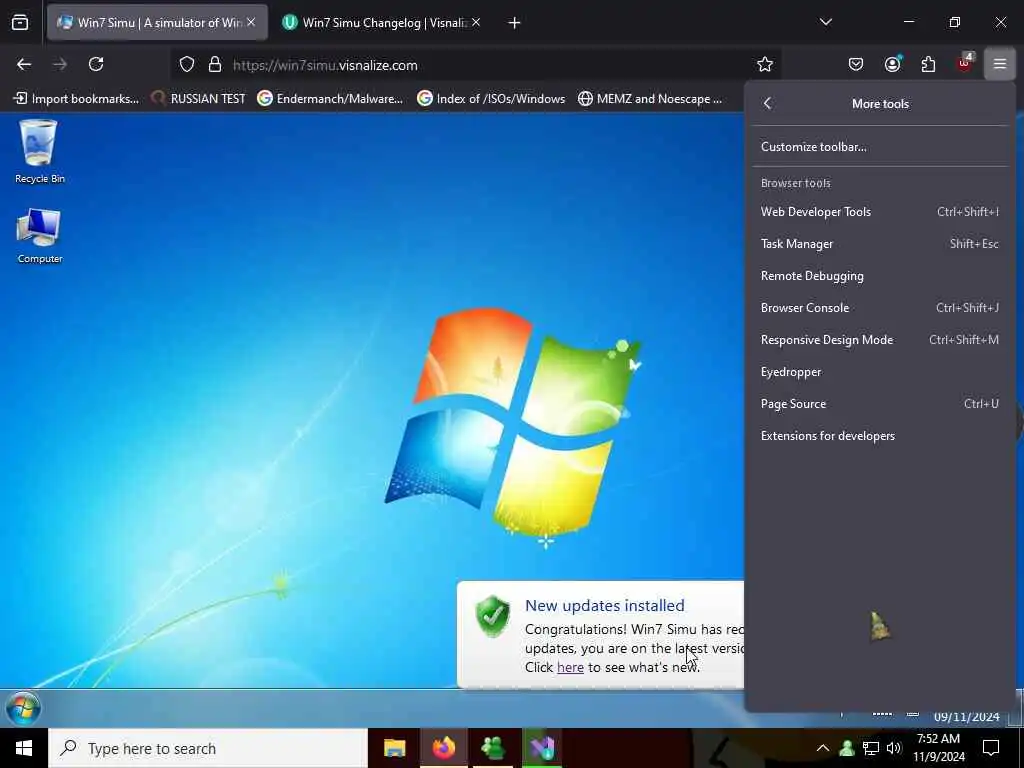Open the notification center icon
1024x768 pixels.
(991, 748)
